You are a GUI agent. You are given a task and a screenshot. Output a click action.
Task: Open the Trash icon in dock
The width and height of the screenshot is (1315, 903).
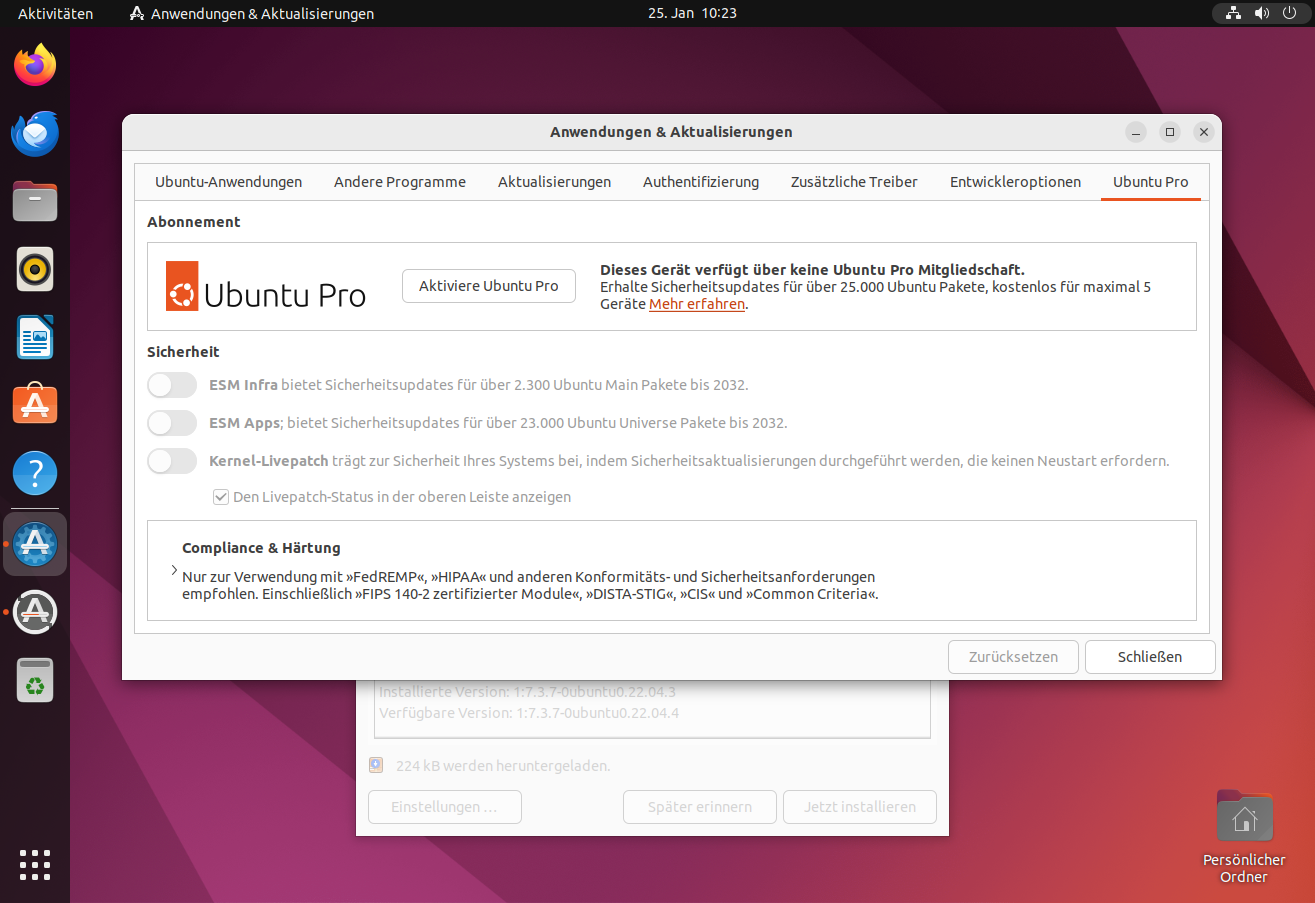35,680
